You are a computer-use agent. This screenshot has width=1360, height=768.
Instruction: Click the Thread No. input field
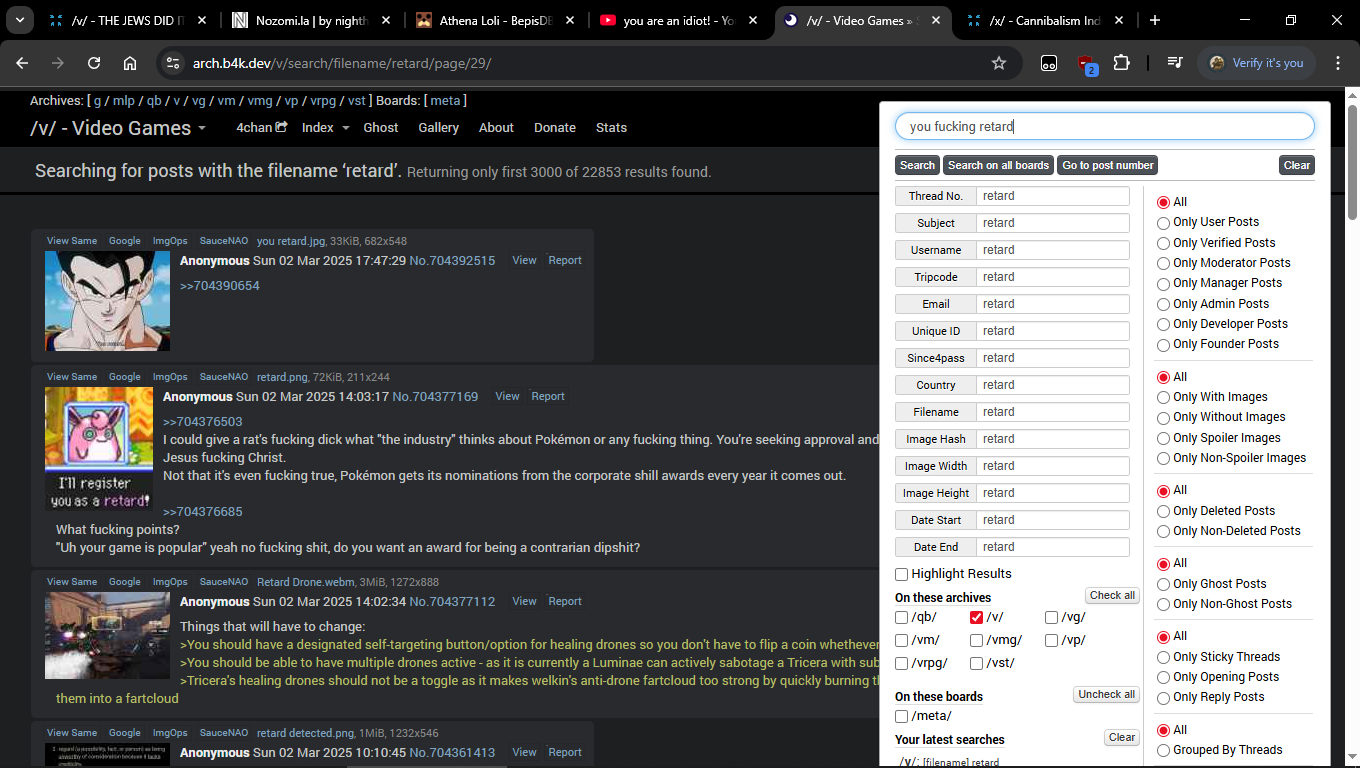pos(1053,196)
